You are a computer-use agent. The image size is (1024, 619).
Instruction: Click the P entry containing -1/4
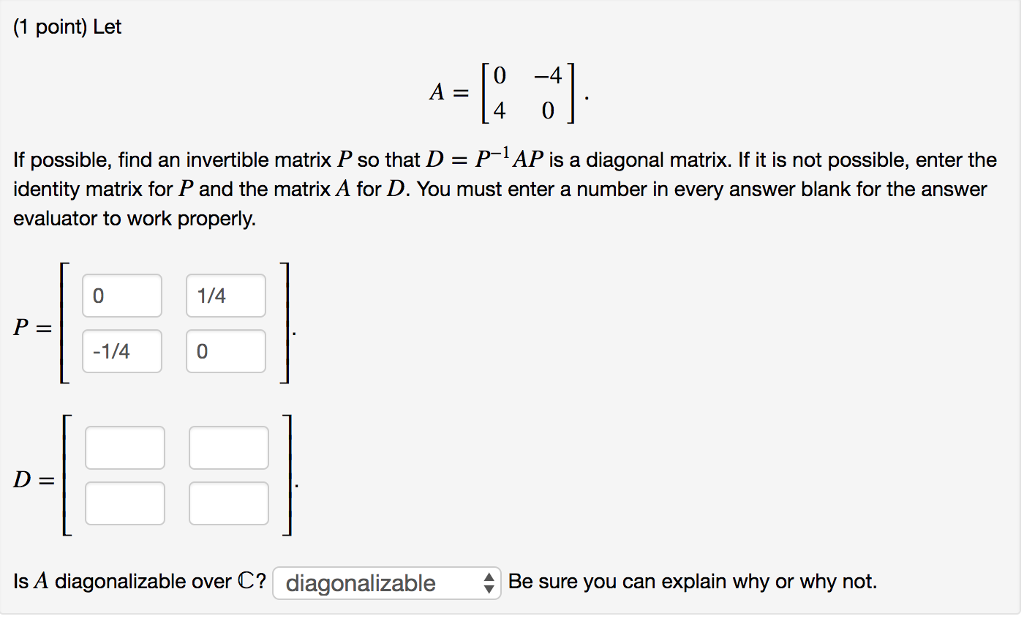coord(121,351)
